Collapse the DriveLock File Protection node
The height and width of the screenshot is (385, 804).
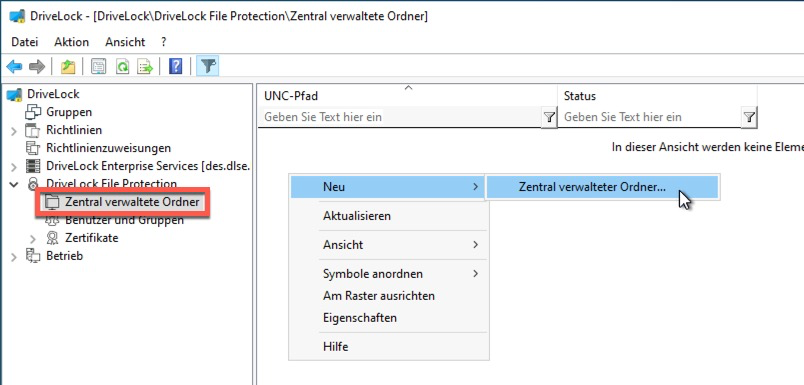14,184
